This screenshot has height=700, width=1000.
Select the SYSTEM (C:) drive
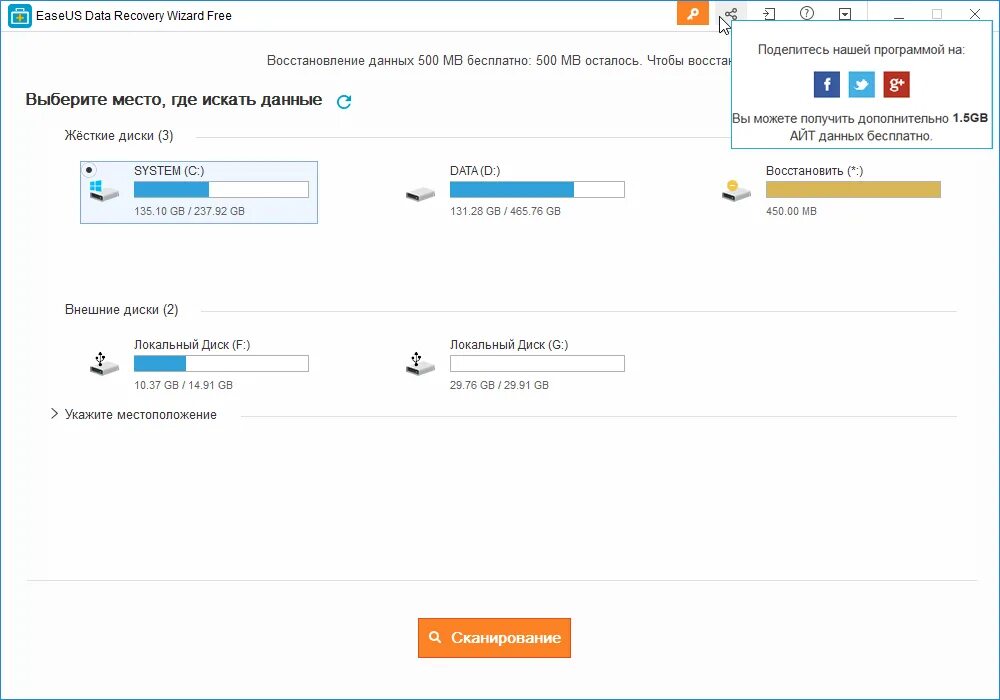pos(198,190)
